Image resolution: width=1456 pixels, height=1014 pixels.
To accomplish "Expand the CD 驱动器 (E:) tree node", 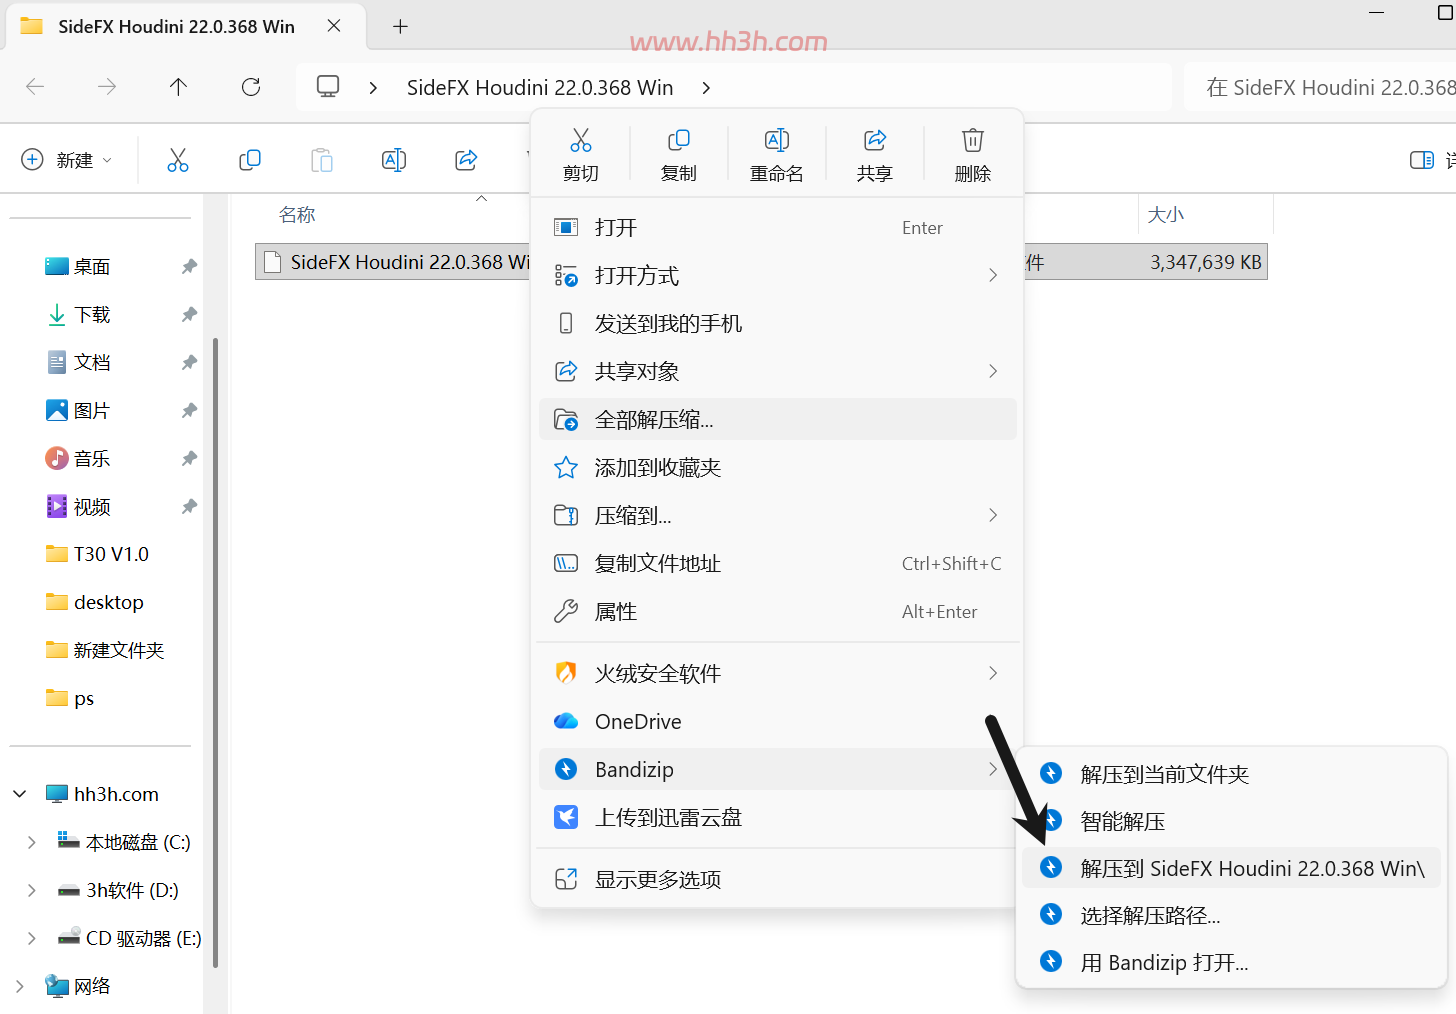I will coord(32,938).
